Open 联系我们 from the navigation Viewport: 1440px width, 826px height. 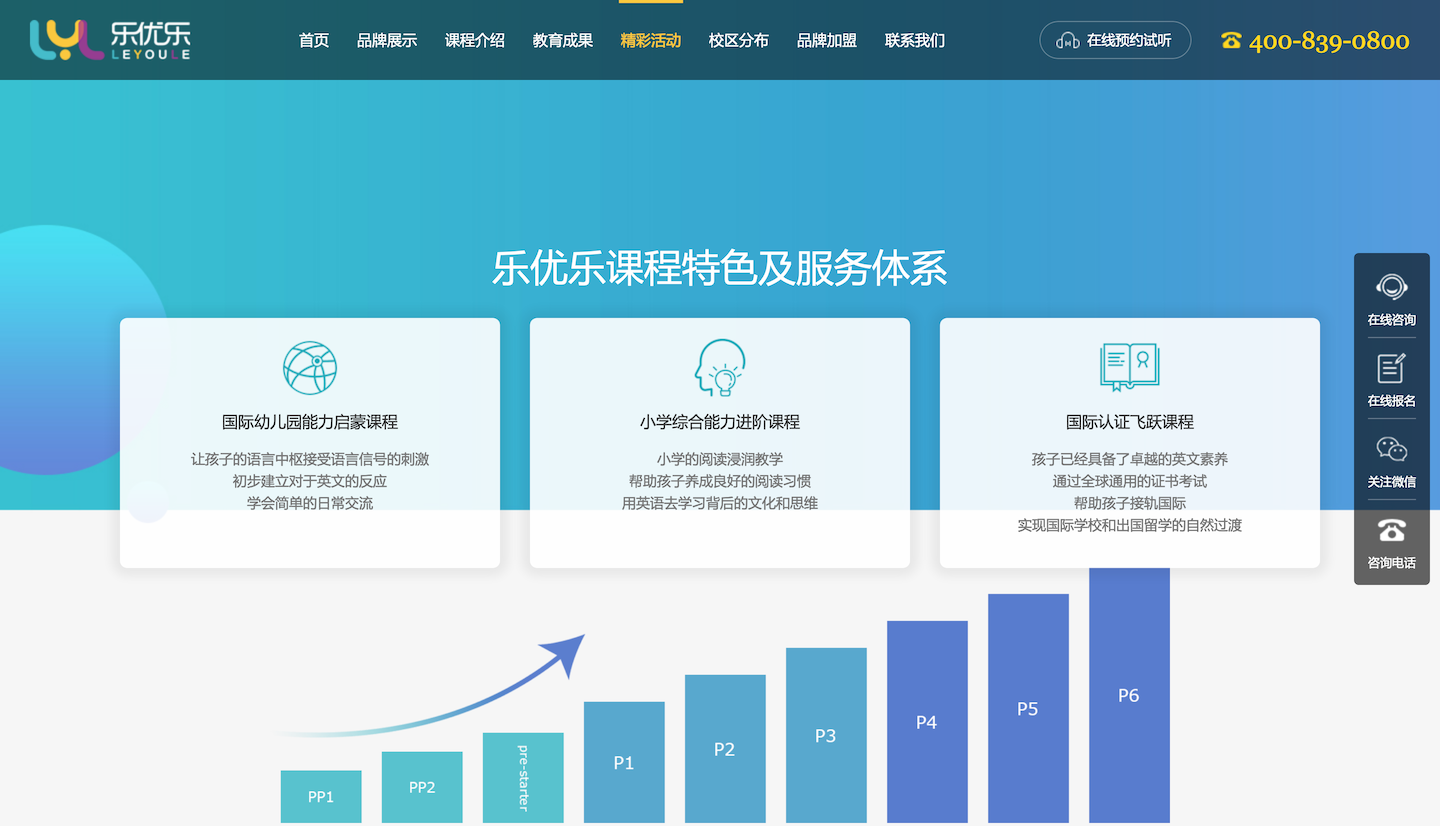tap(915, 41)
